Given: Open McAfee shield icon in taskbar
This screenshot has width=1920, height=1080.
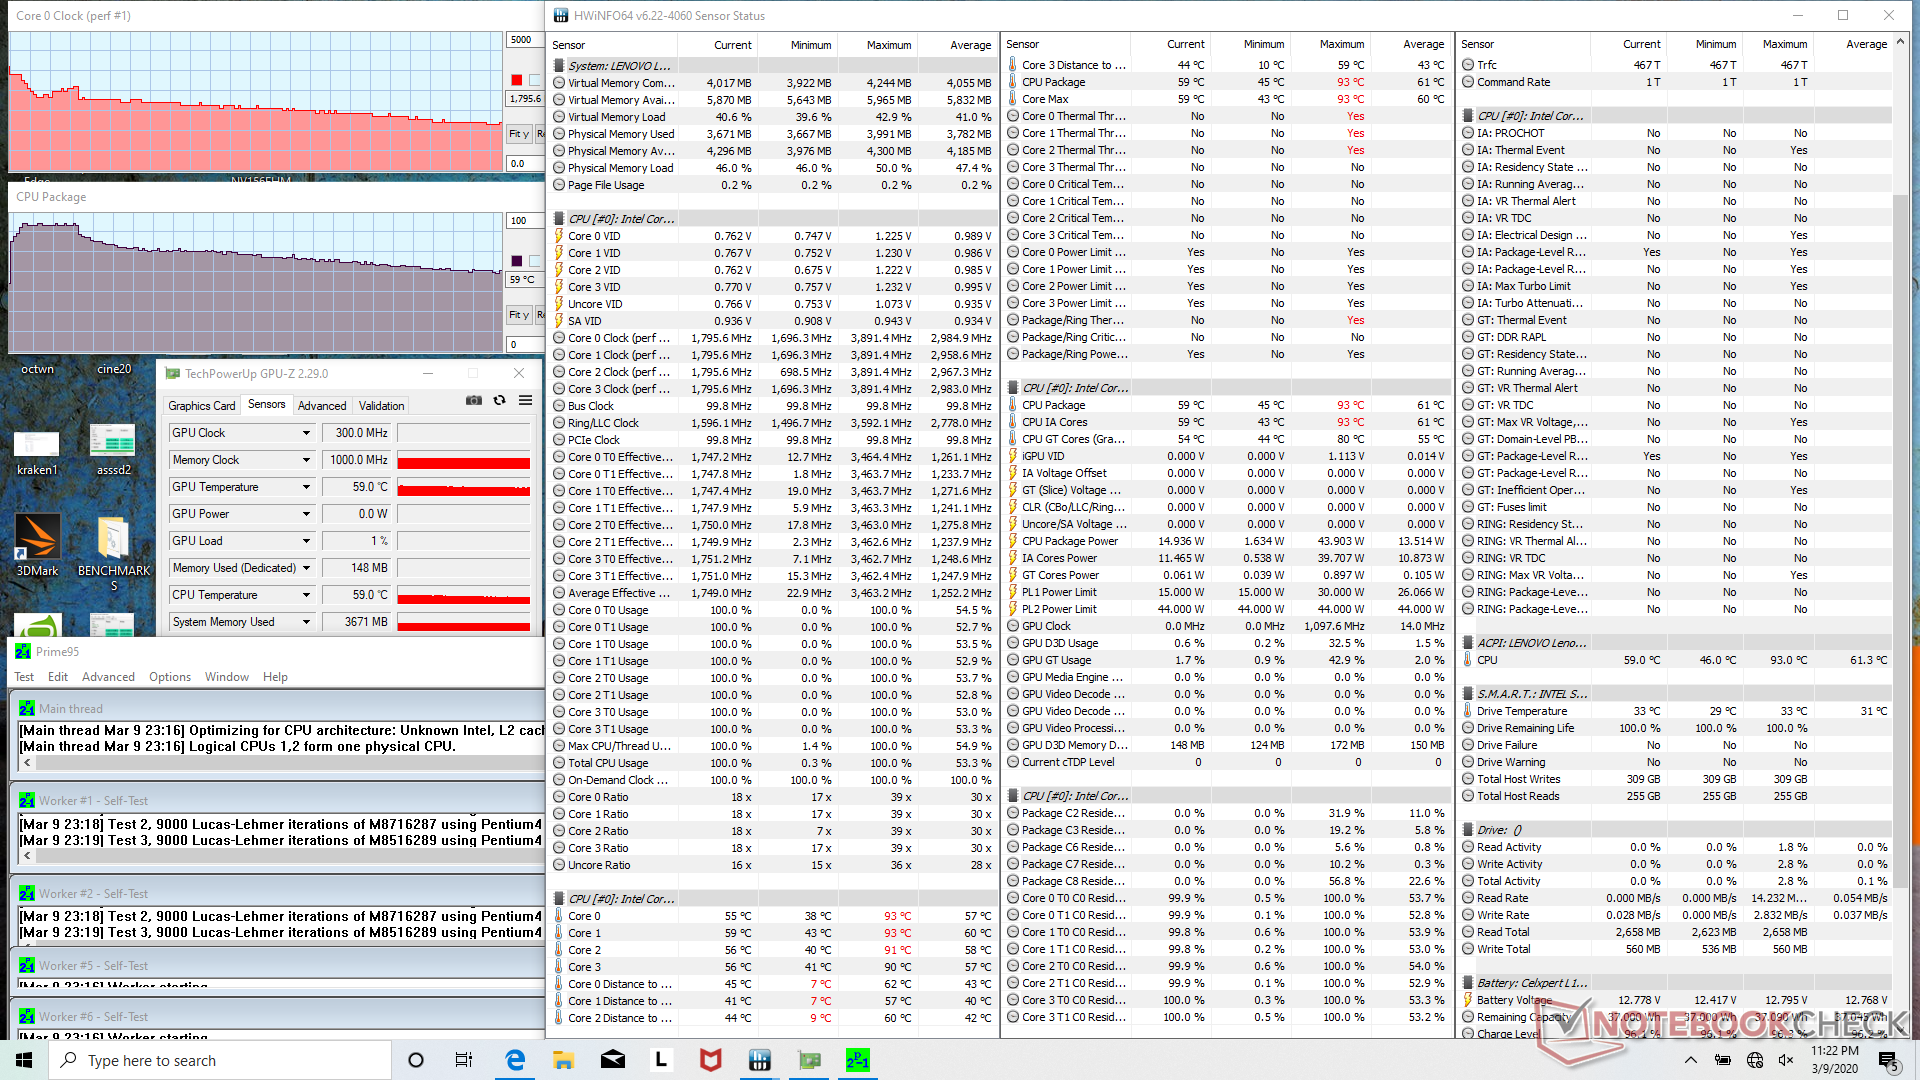Looking at the screenshot, I should click(x=710, y=1060).
